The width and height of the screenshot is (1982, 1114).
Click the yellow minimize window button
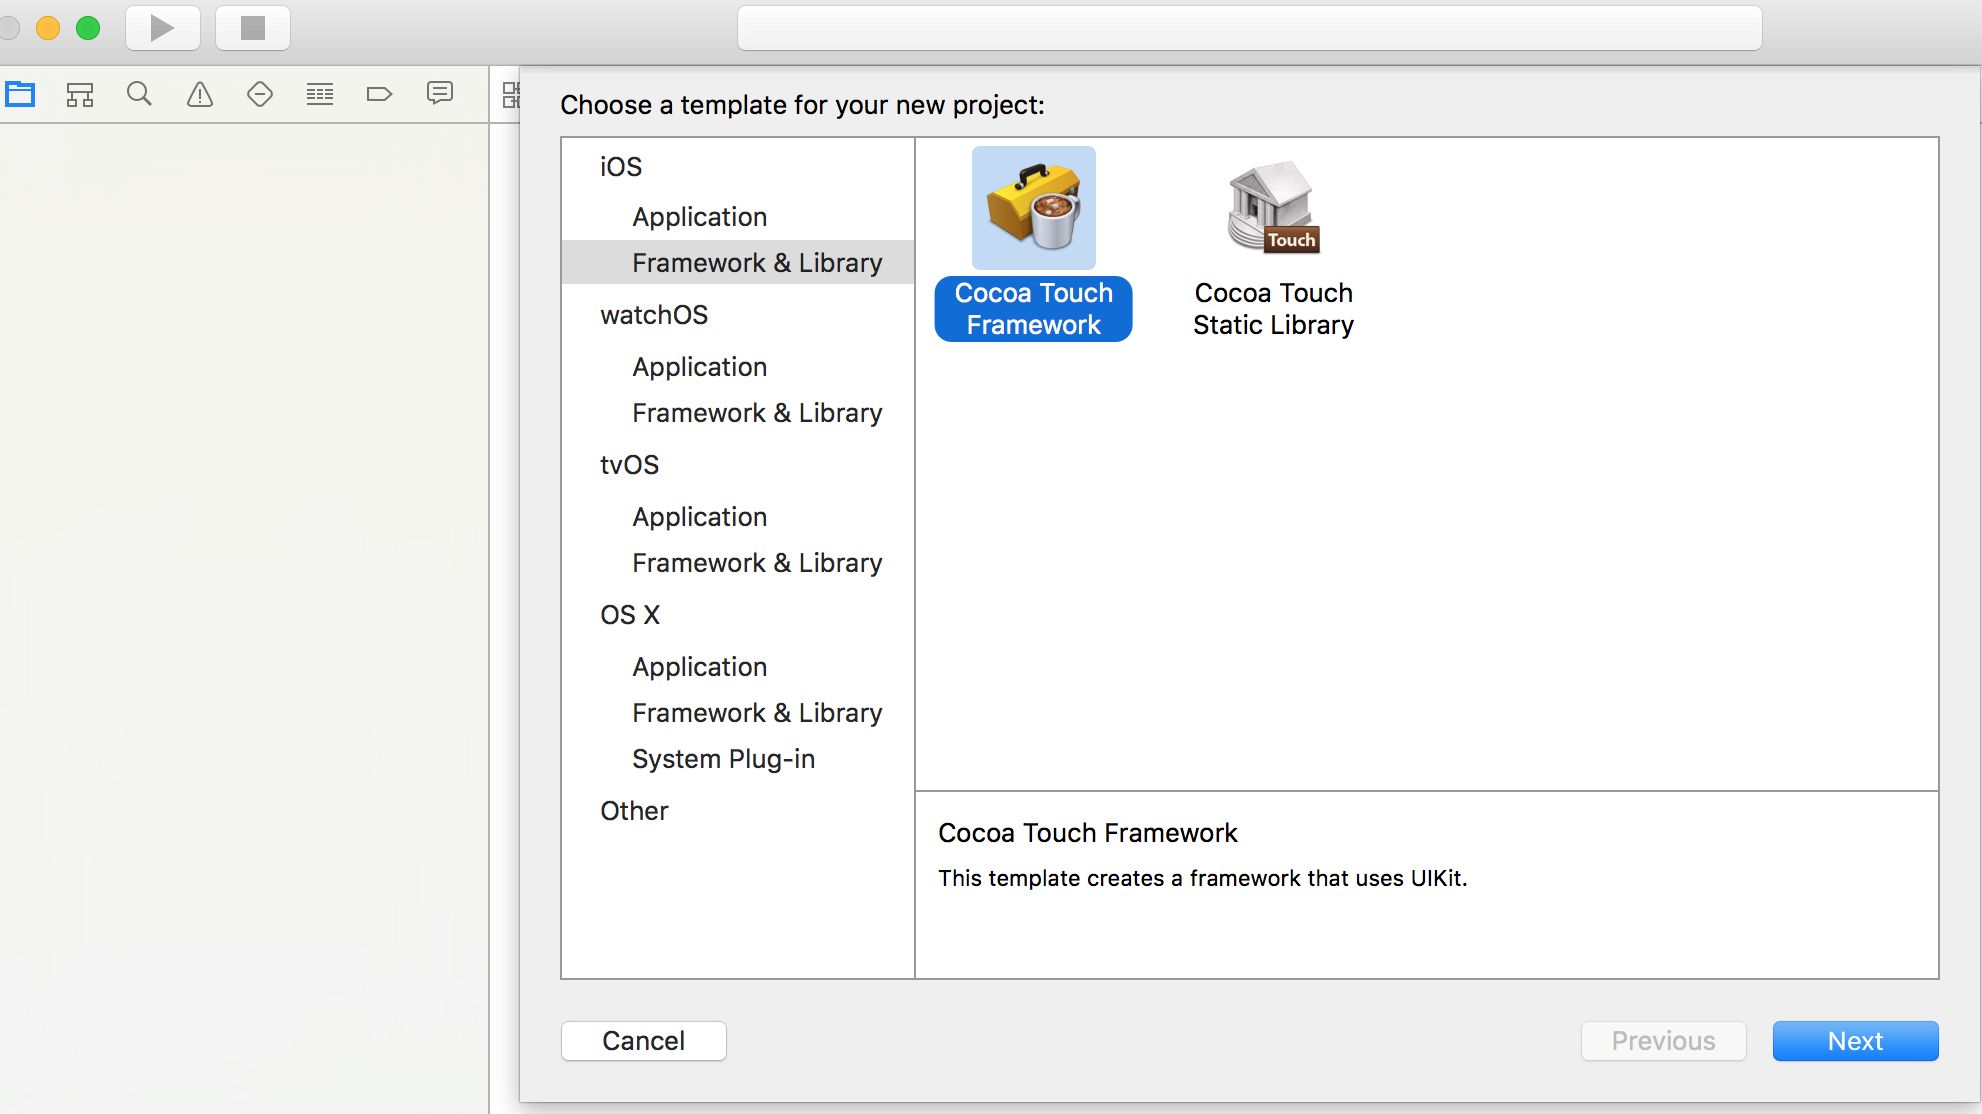tap(48, 28)
